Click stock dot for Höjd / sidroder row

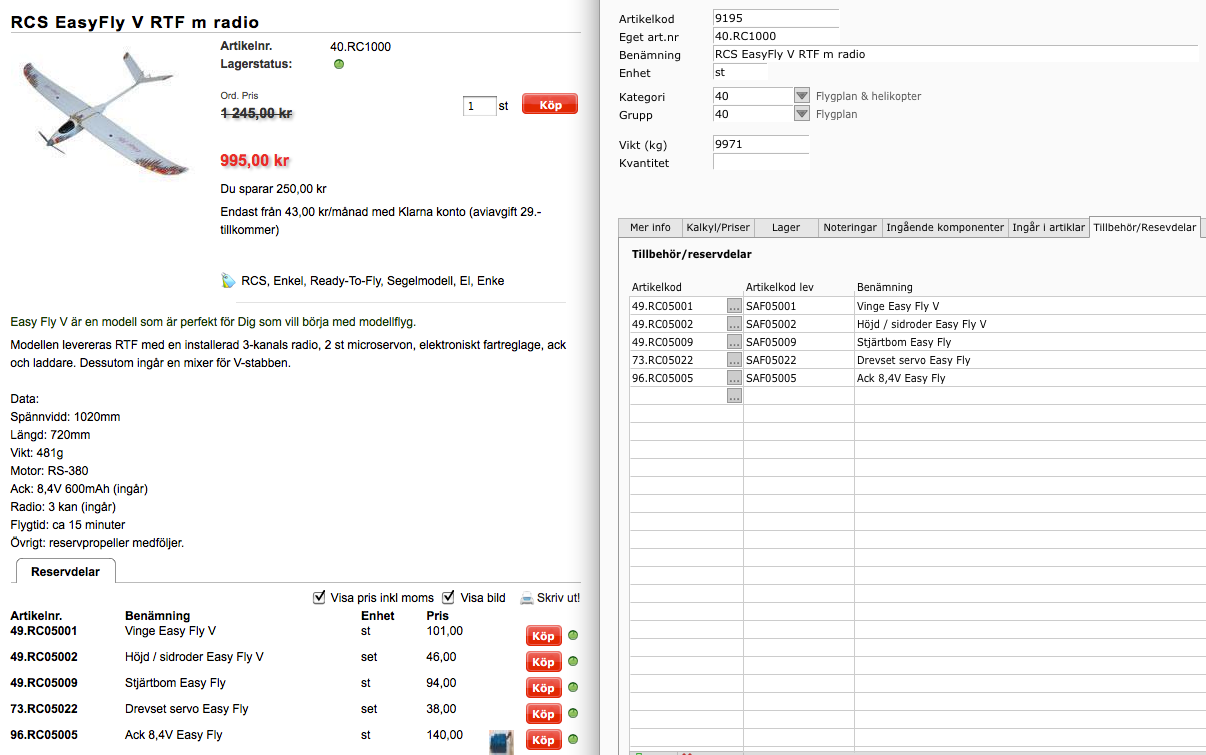[574, 662]
